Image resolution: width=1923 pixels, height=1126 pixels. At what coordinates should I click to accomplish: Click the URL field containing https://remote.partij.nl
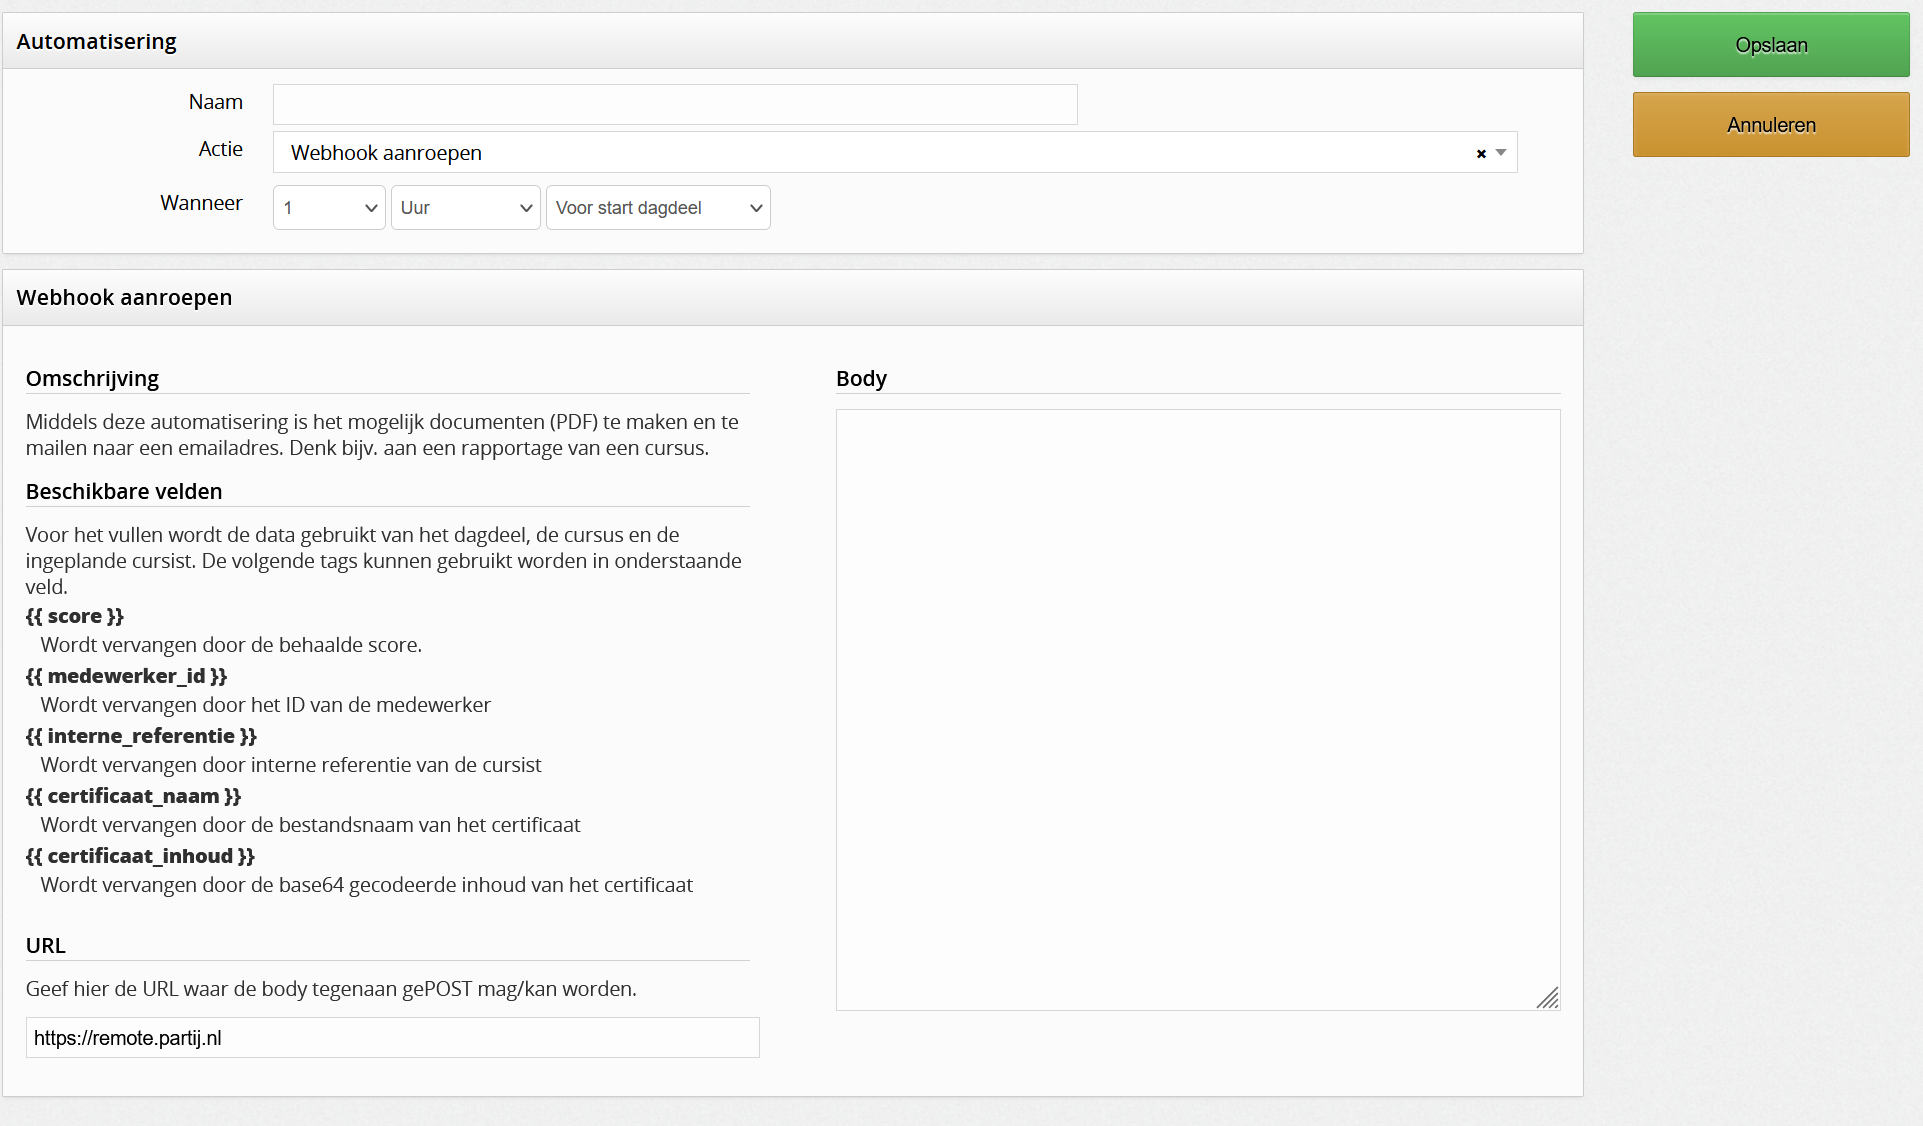(x=392, y=1038)
